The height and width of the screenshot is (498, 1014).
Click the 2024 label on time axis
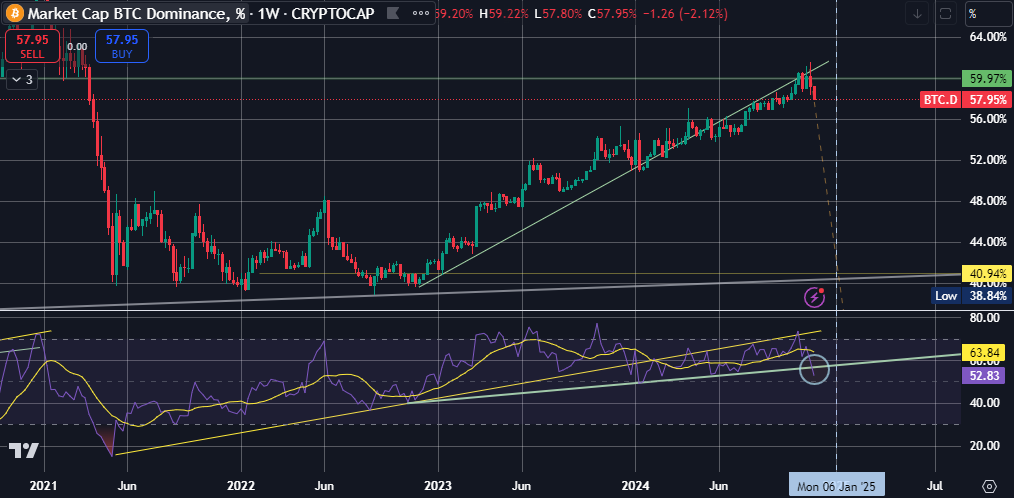[x=636, y=485]
